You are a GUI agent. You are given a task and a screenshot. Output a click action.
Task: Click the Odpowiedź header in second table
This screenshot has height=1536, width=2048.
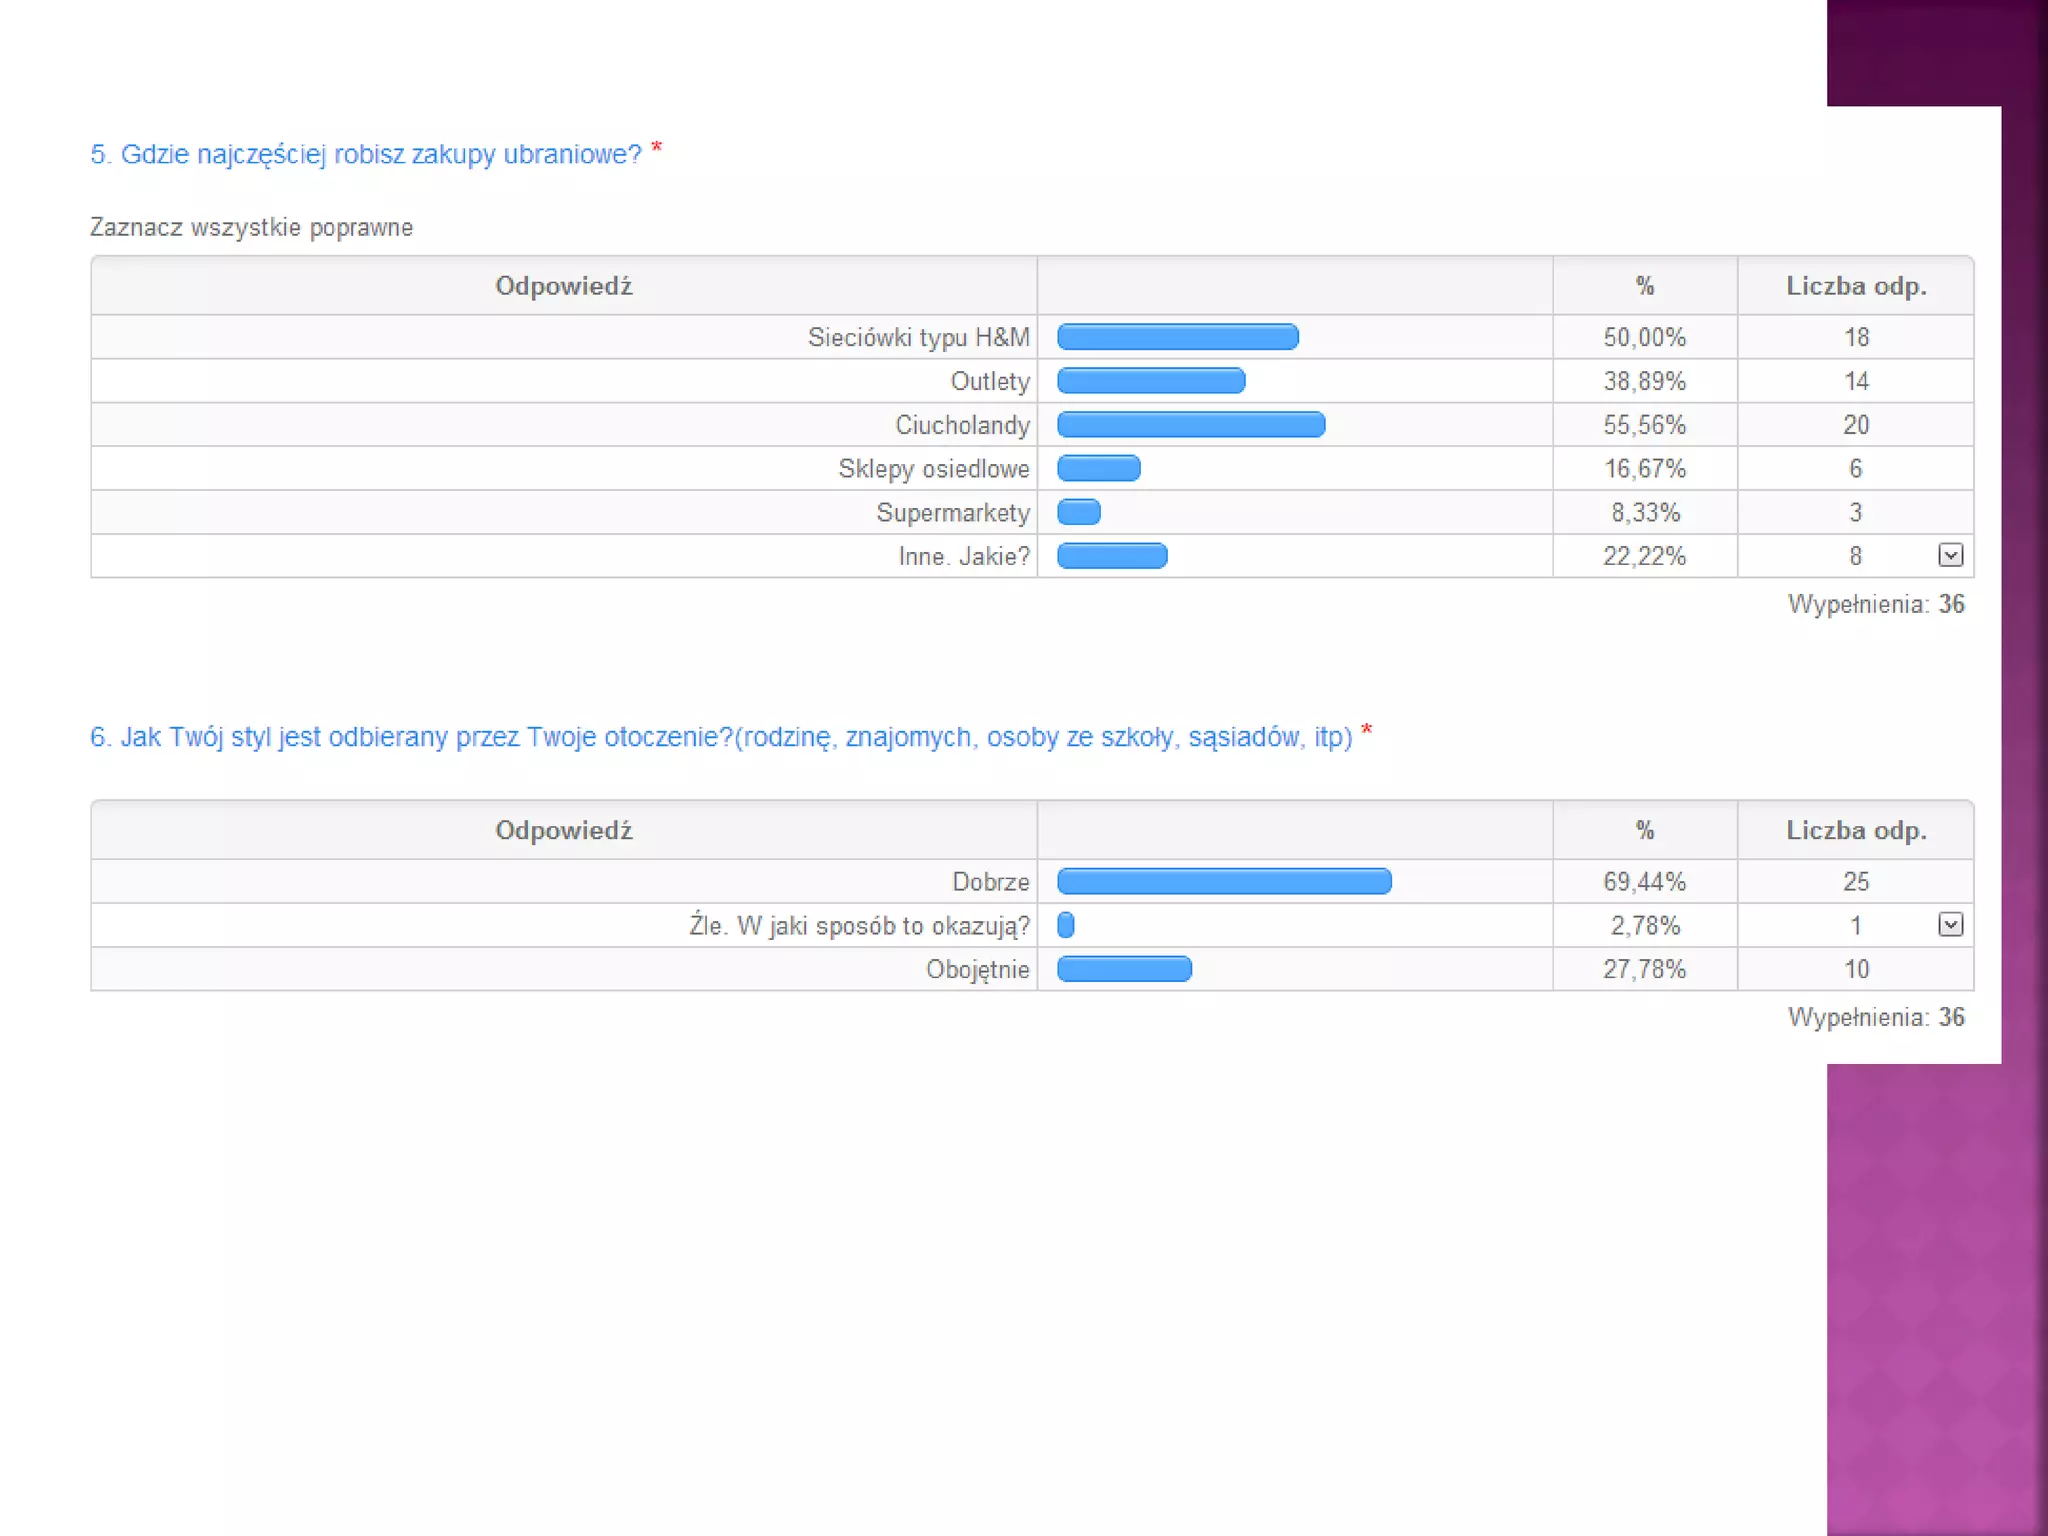coord(564,830)
